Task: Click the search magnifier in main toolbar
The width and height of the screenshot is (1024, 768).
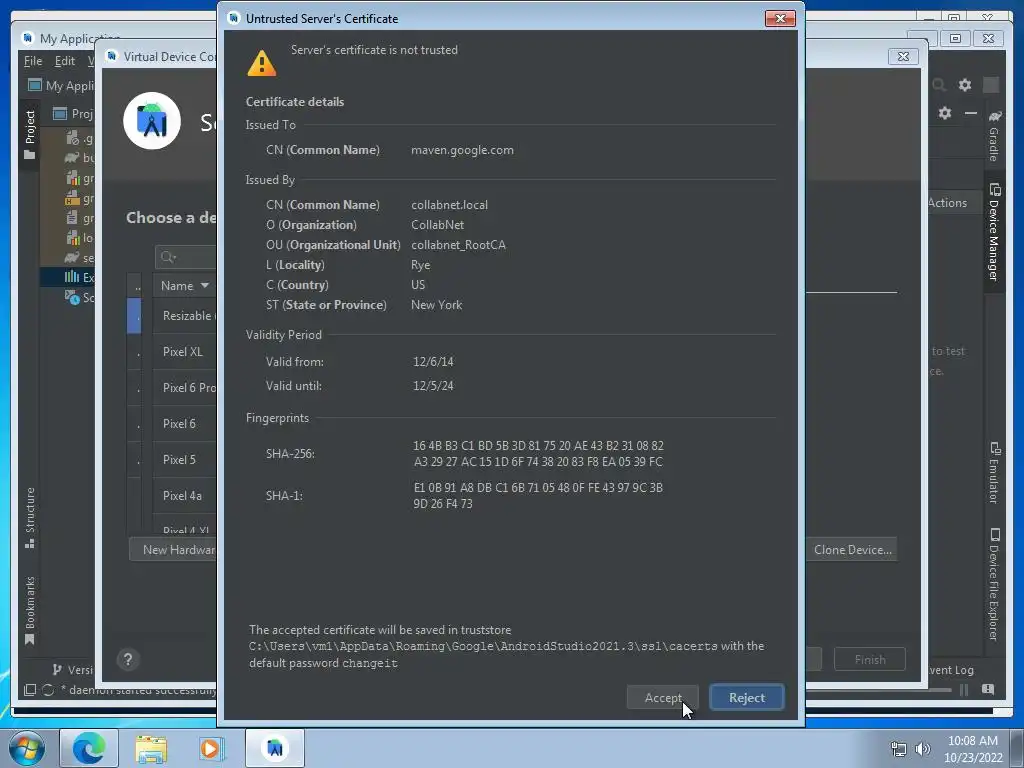Action: point(939,85)
